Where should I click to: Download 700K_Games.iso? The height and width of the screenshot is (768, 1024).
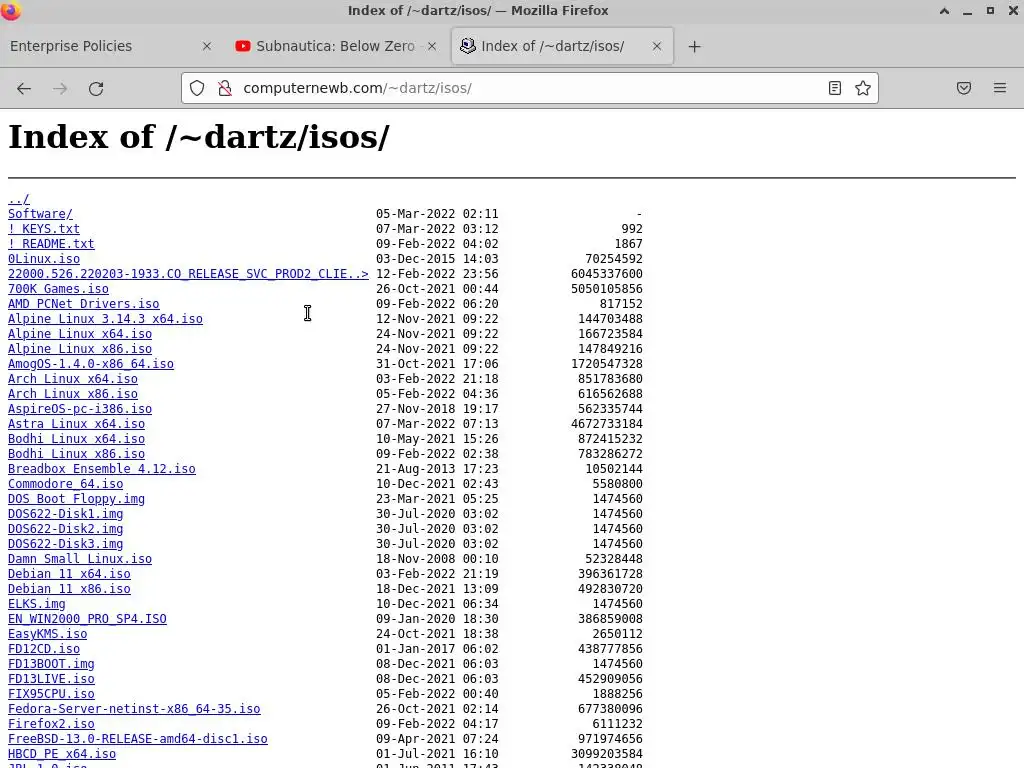click(x=58, y=289)
